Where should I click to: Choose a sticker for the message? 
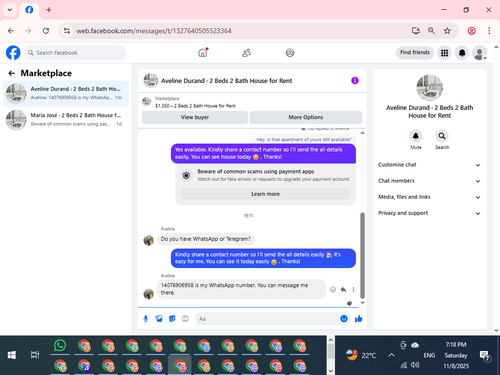pyautogui.click(x=172, y=319)
